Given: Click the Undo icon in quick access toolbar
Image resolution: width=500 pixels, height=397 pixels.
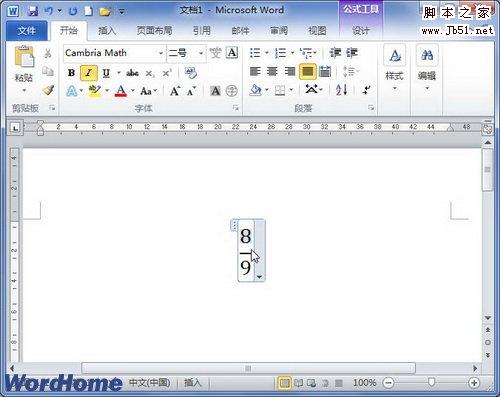Looking at the screenshot, I should (x=49, y=11).
